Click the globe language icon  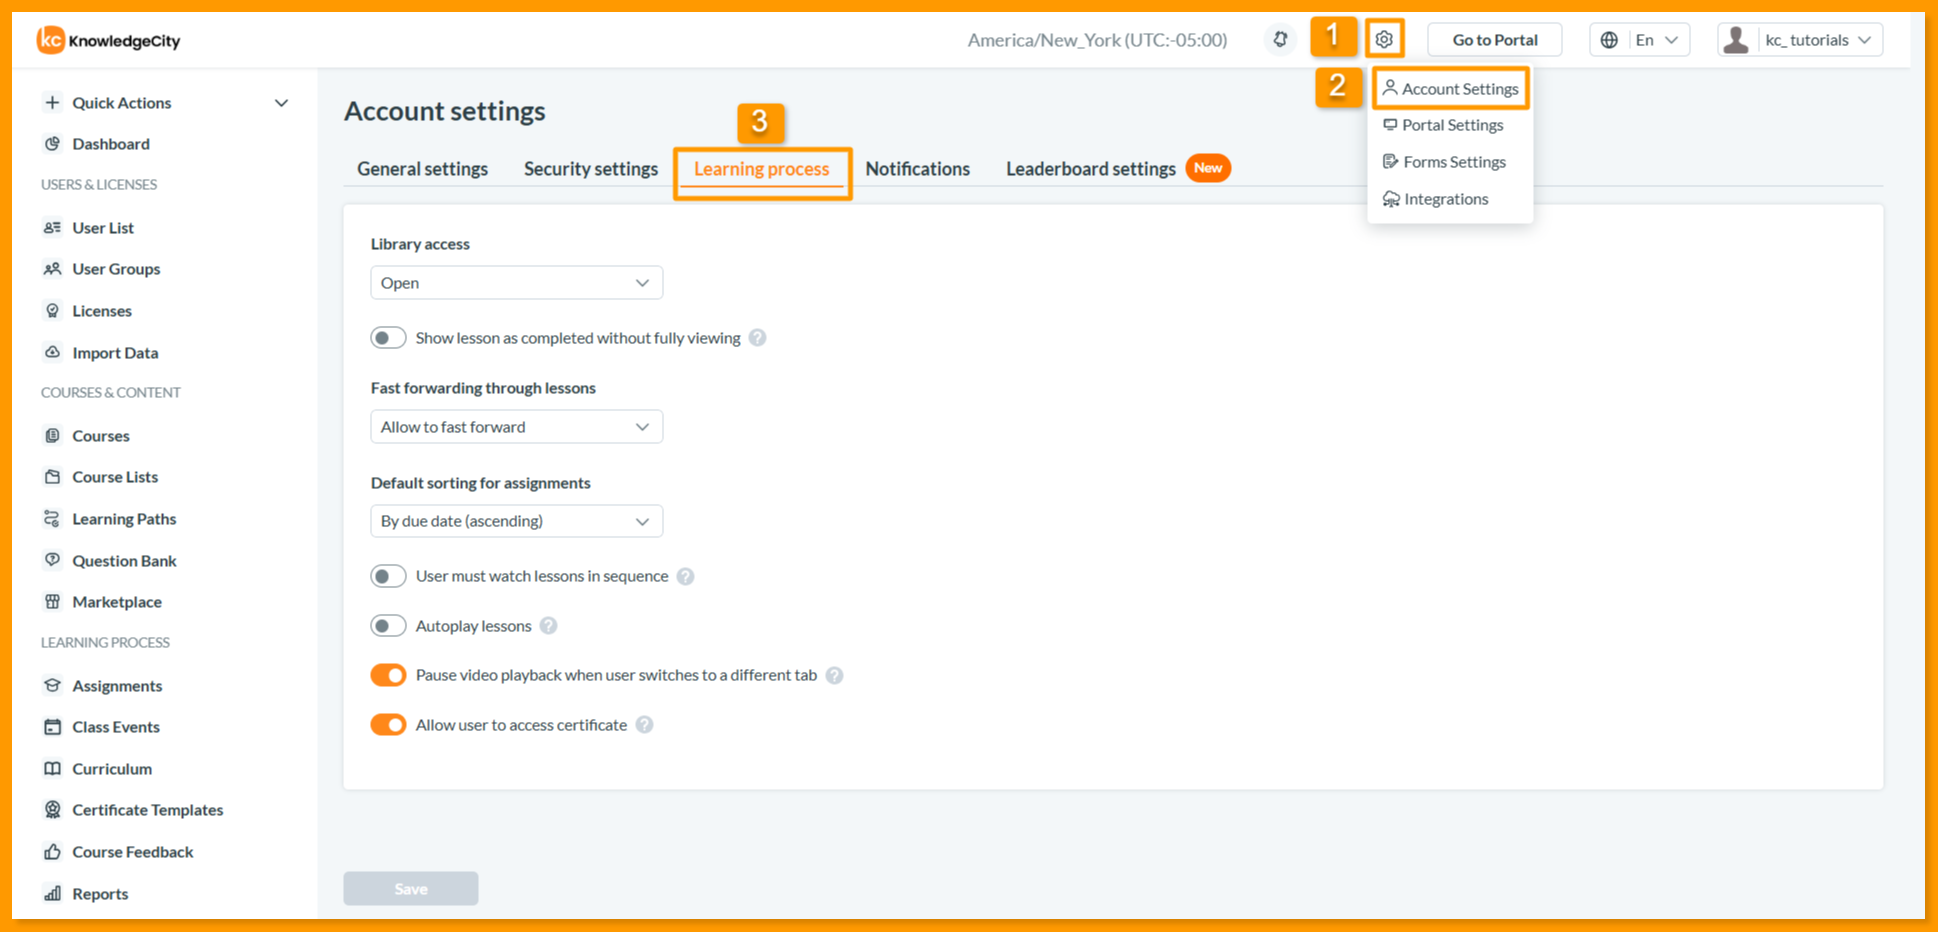(1609, 40)
